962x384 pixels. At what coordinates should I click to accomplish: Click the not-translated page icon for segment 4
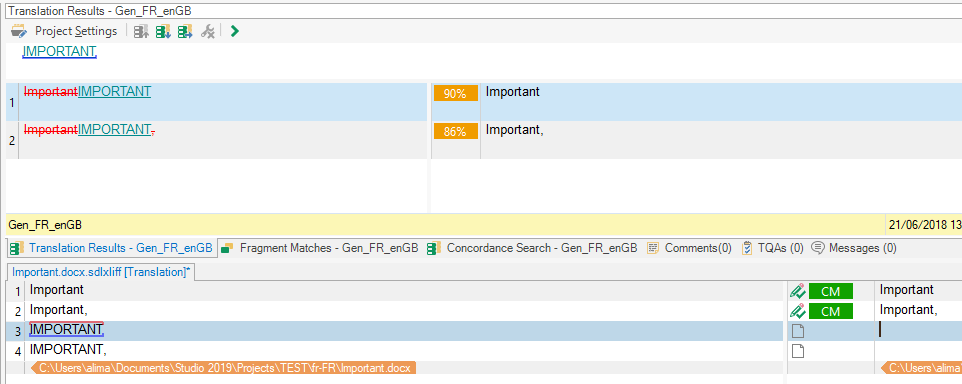click(x=797, y=351)
